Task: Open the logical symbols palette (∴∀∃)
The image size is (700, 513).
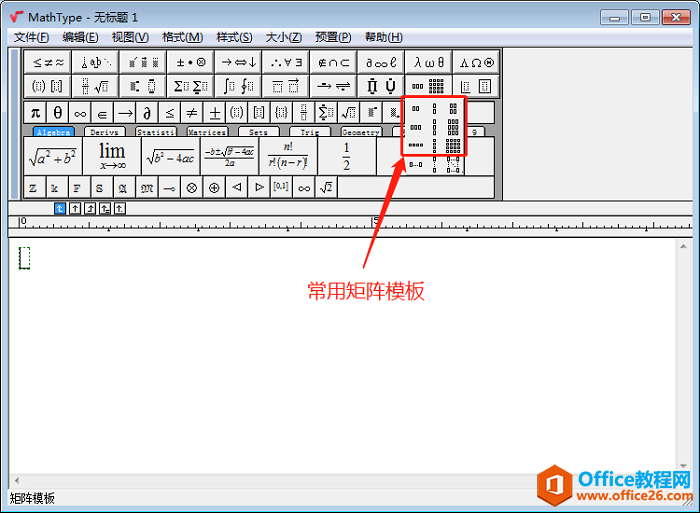Action: (x=286, y=63)
